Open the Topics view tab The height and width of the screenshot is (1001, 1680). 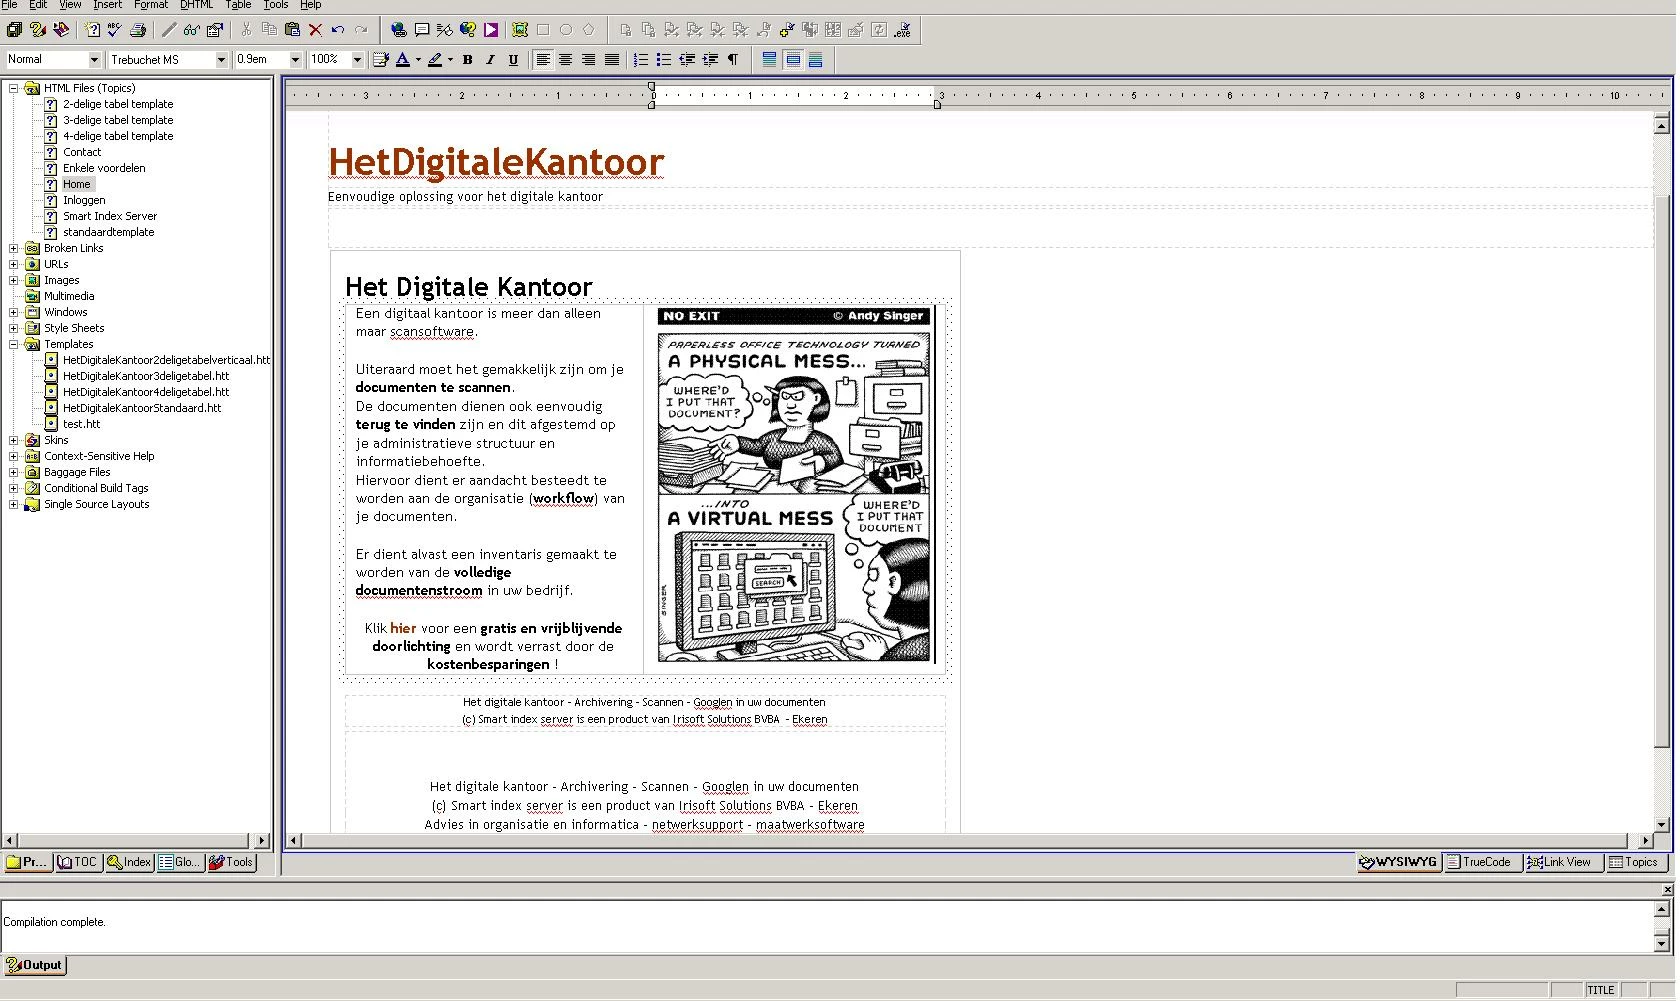pyautogui.click(x=1635, y=862)
